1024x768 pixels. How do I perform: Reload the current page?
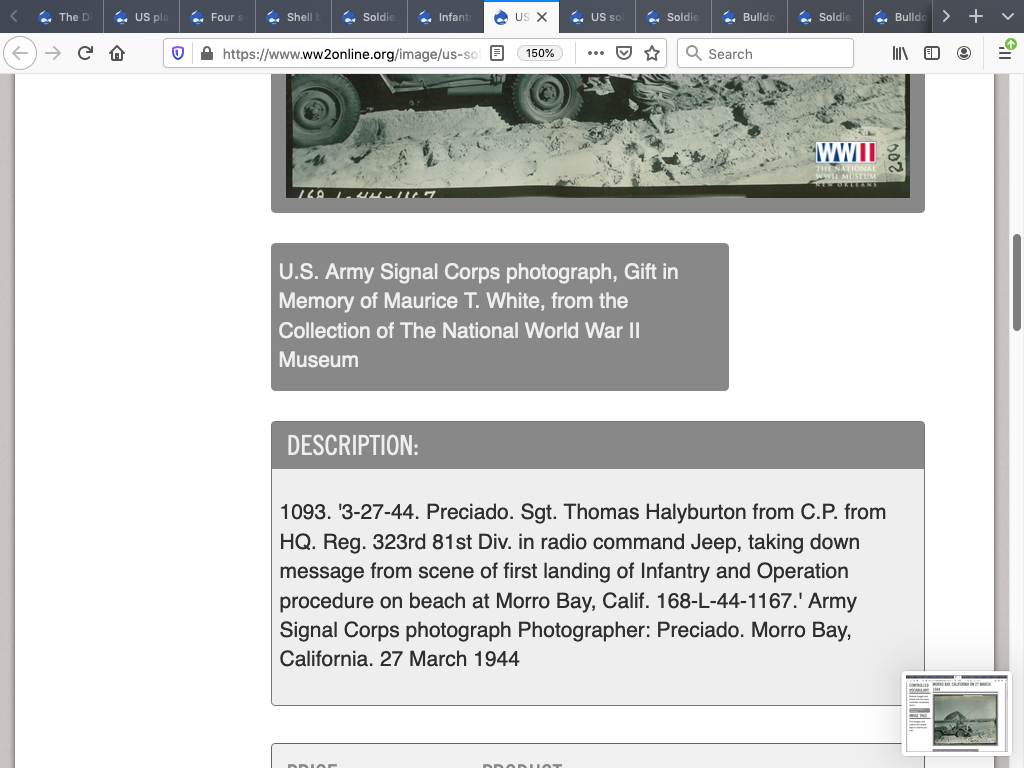(85, 54)
